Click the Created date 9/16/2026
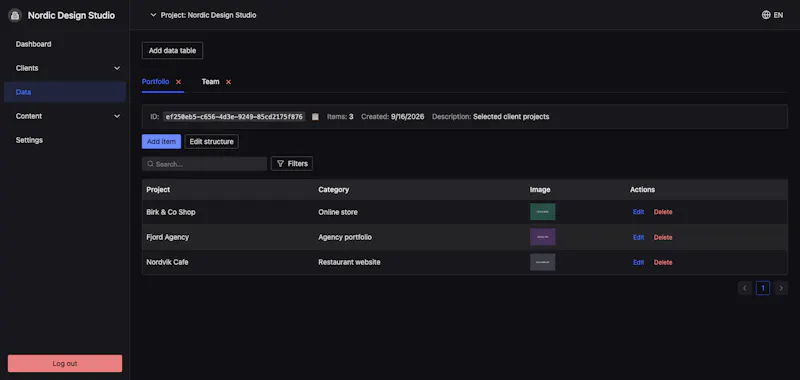The image size is (800, 380). click(408, 117)
